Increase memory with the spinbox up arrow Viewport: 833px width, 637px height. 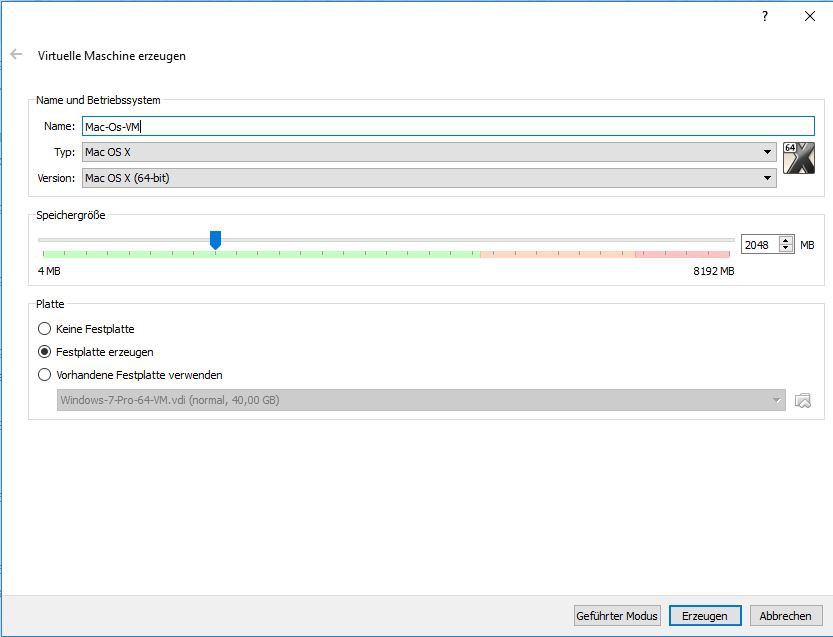point(786,240)
